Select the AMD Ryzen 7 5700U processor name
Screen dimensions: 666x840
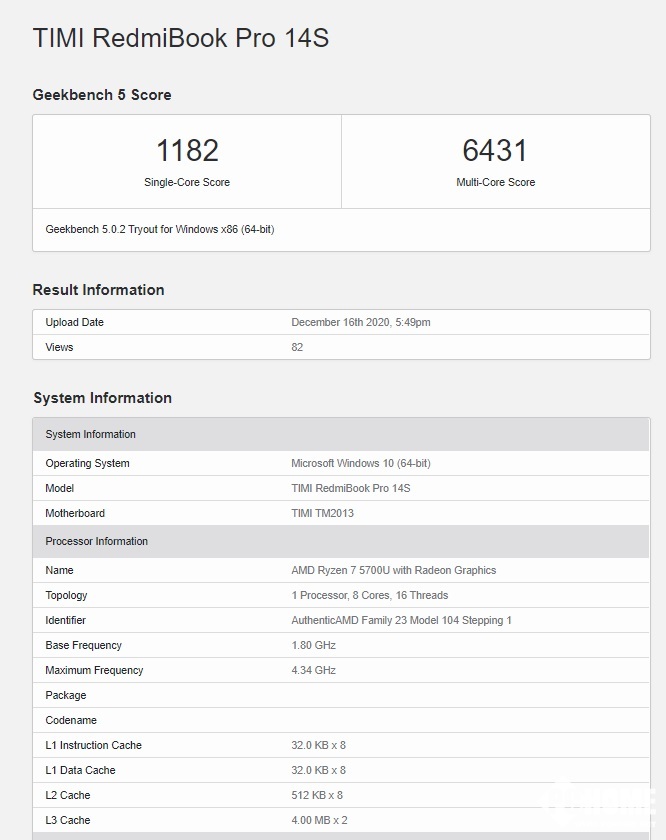(x=393, y=570)
